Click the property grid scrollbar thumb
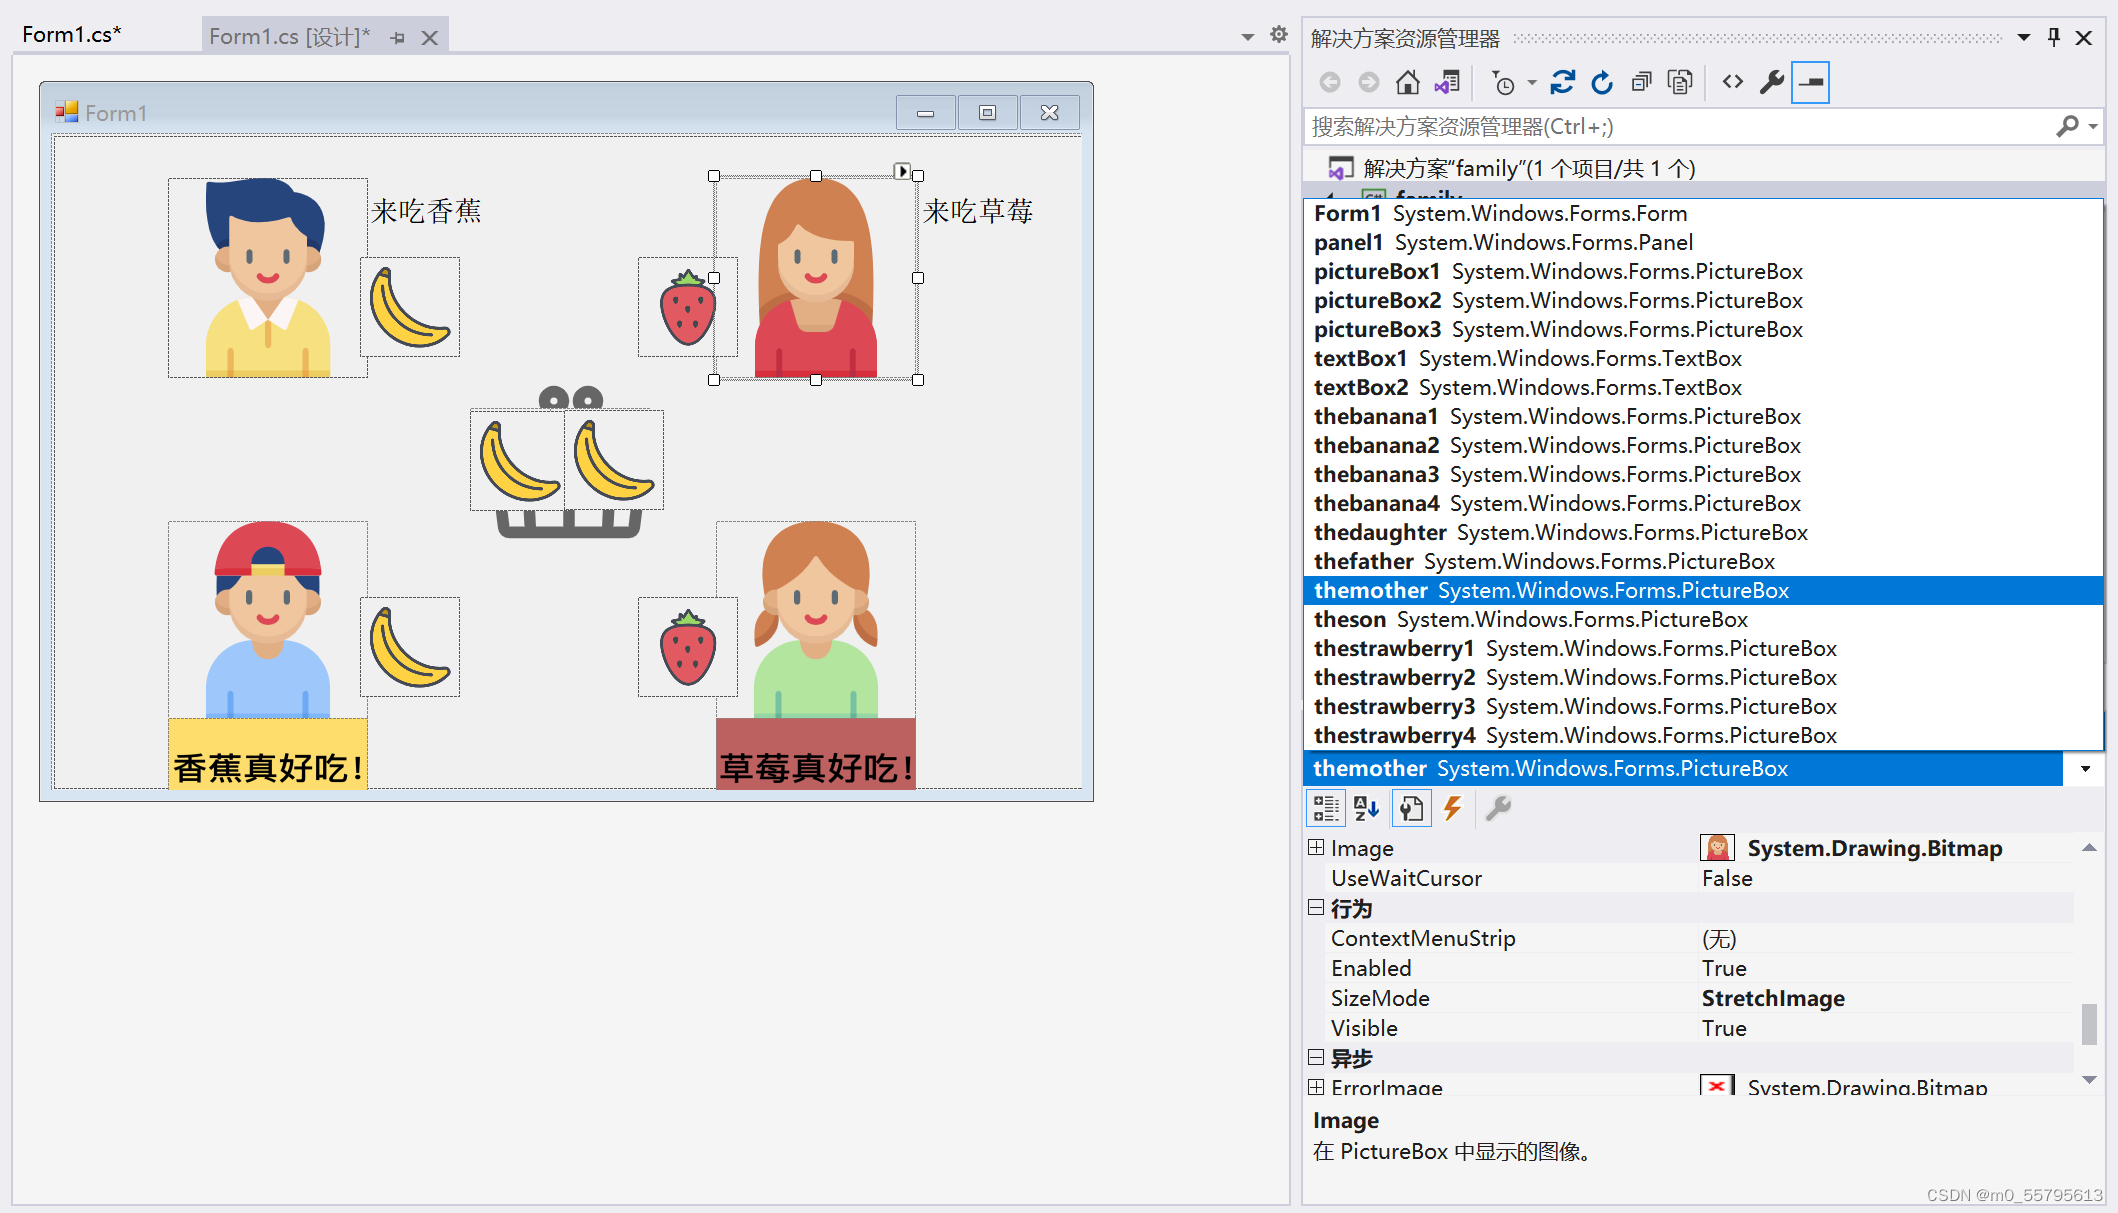Viewport: 2118px width, 1213px height. pyautogui.click(x=2089, y=1025)
